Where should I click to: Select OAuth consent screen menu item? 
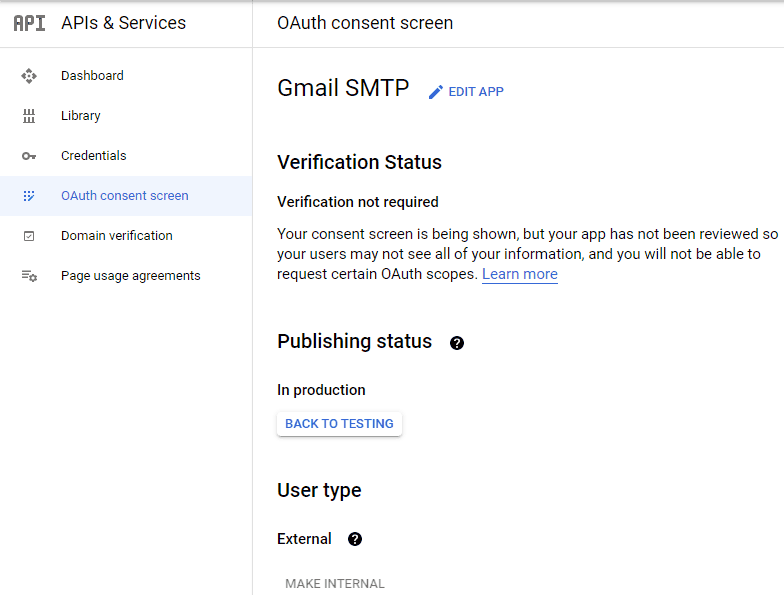(126, 196)
